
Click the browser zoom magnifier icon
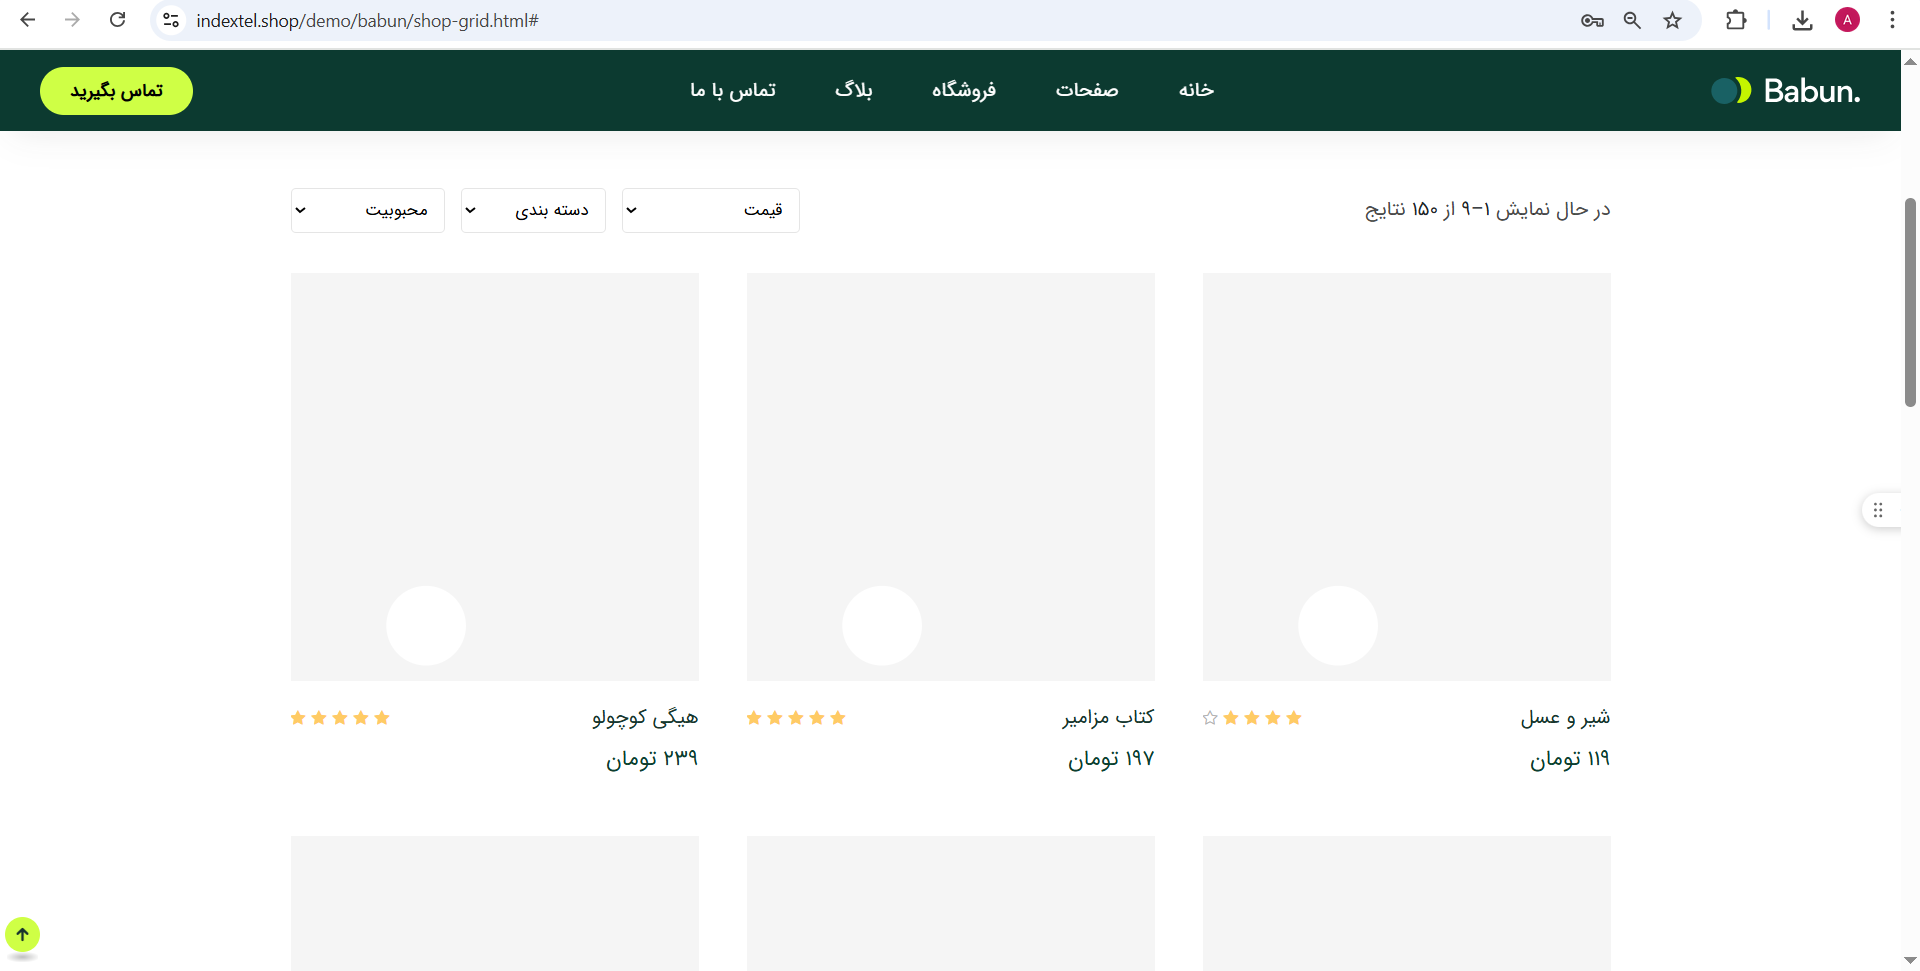pos(1632,20)
